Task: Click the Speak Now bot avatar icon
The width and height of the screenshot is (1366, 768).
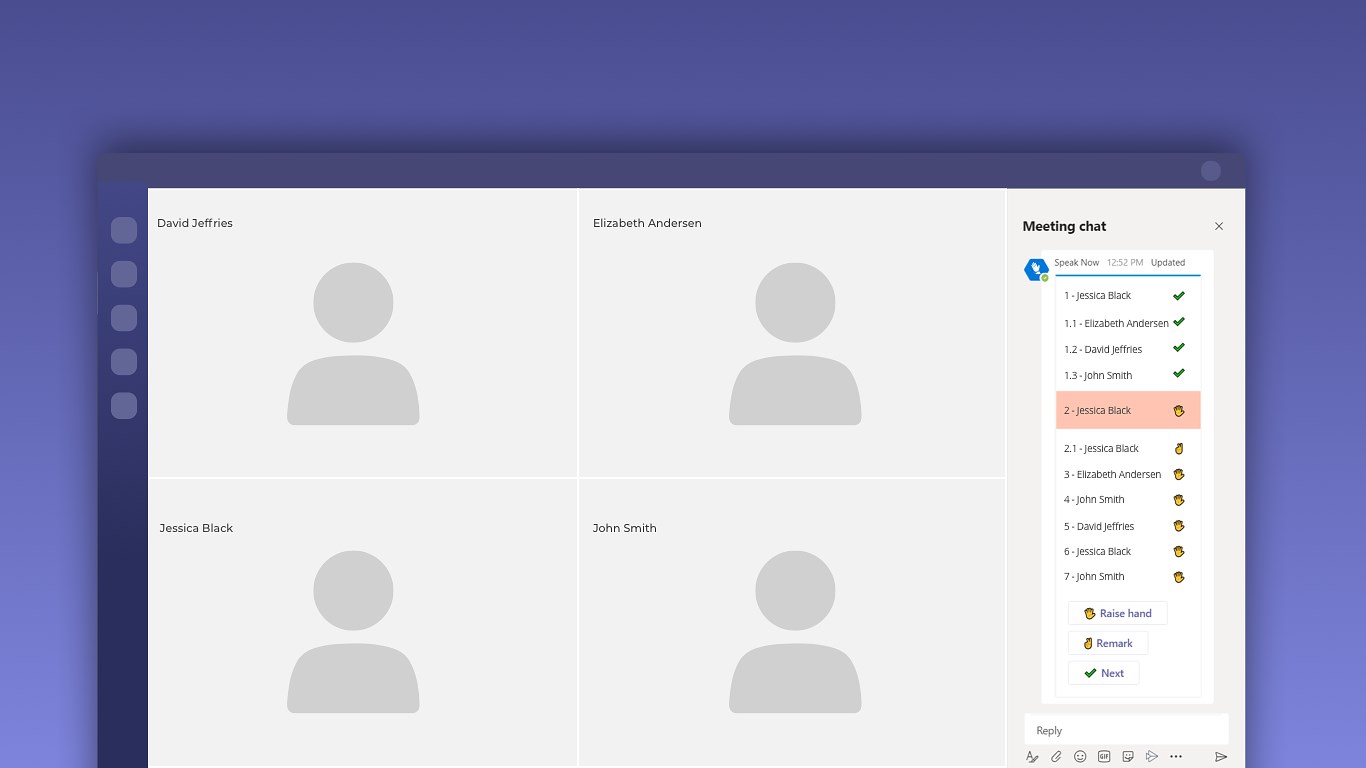Action: click(1036, 270)
